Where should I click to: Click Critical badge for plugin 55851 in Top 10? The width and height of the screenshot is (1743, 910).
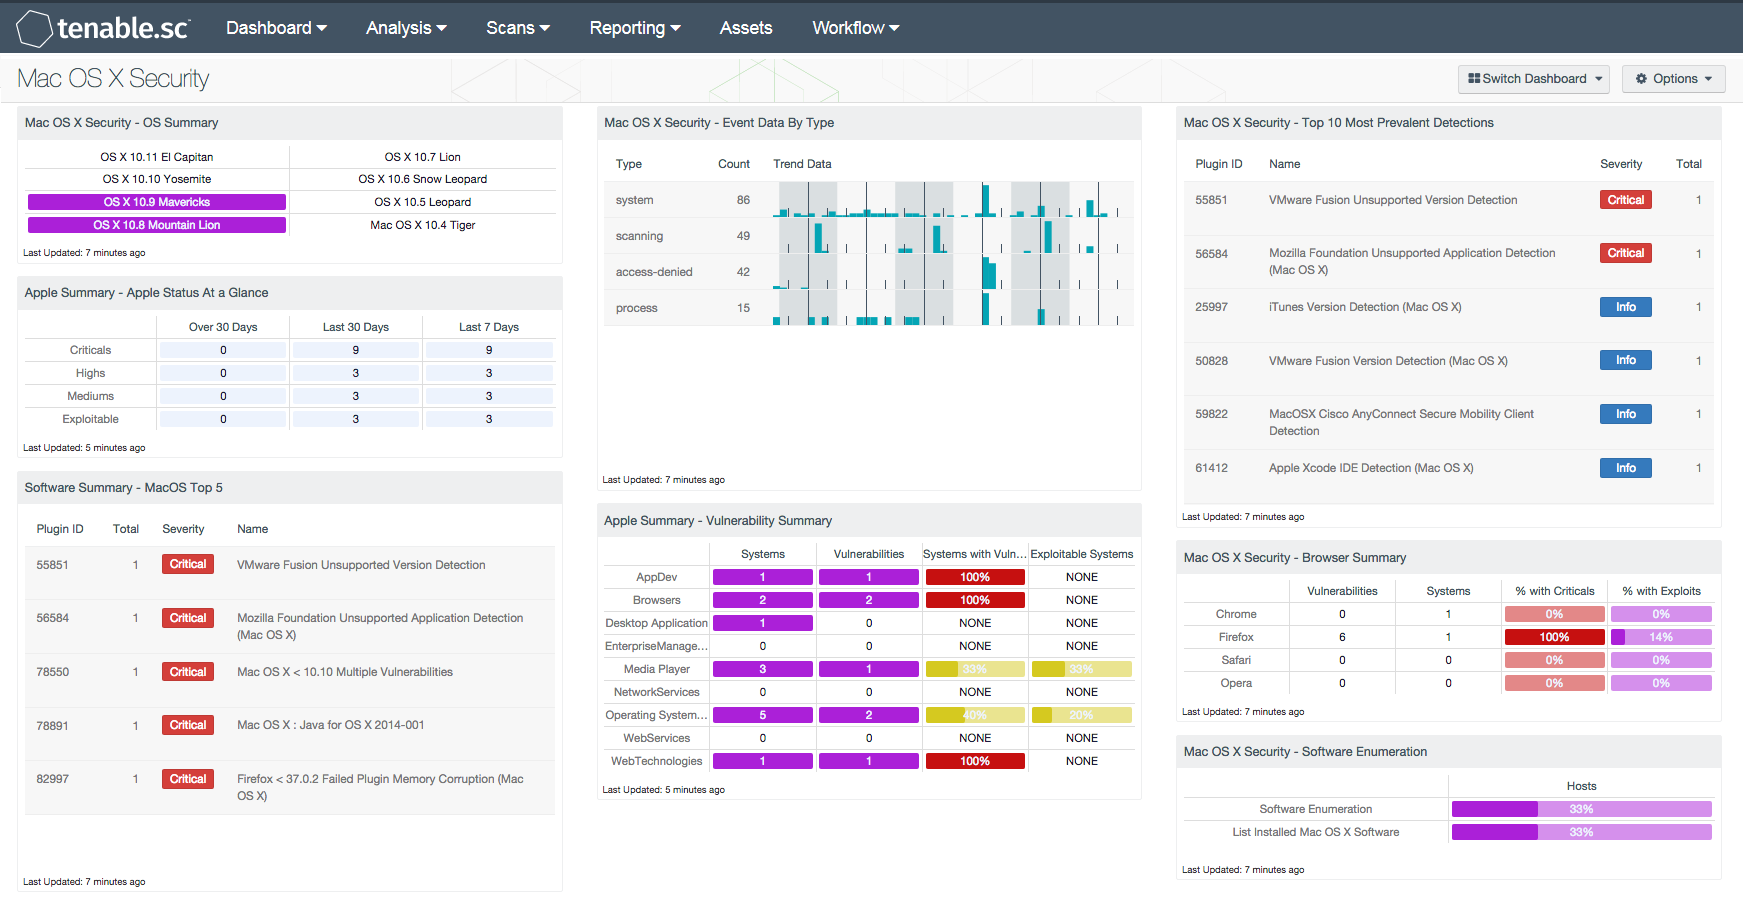point(1626,200)
